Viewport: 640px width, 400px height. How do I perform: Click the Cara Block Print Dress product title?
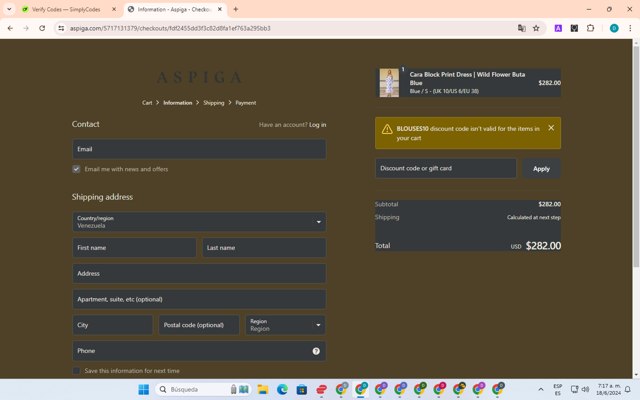point(467,78)
